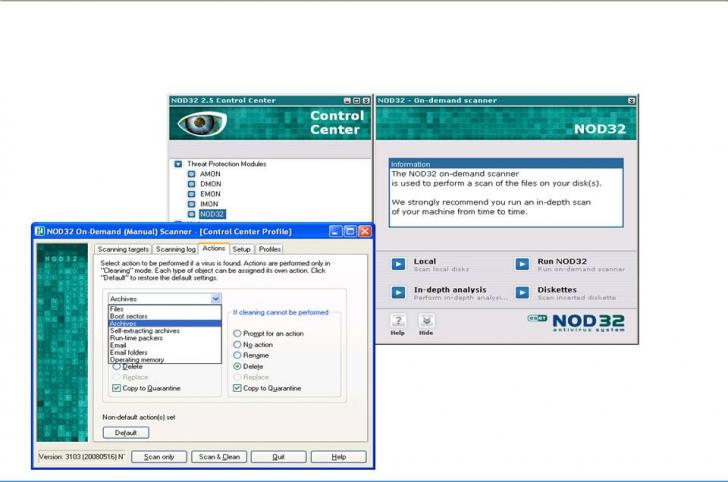Select No action when cleaning fails
The height and width of the screenshot is (482, 728).
237,345
